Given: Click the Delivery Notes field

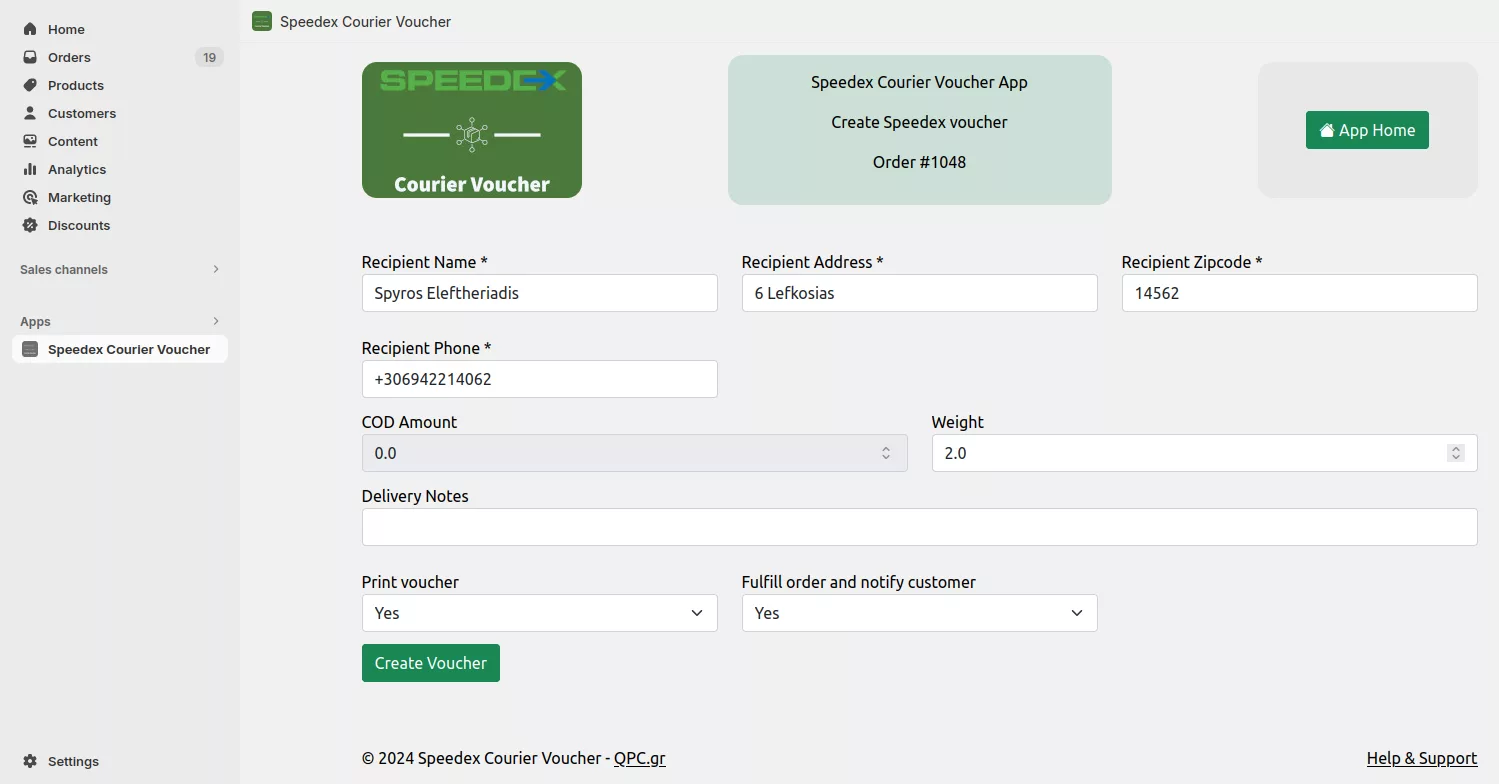Looking at the screenshot, I should (920, 527).
